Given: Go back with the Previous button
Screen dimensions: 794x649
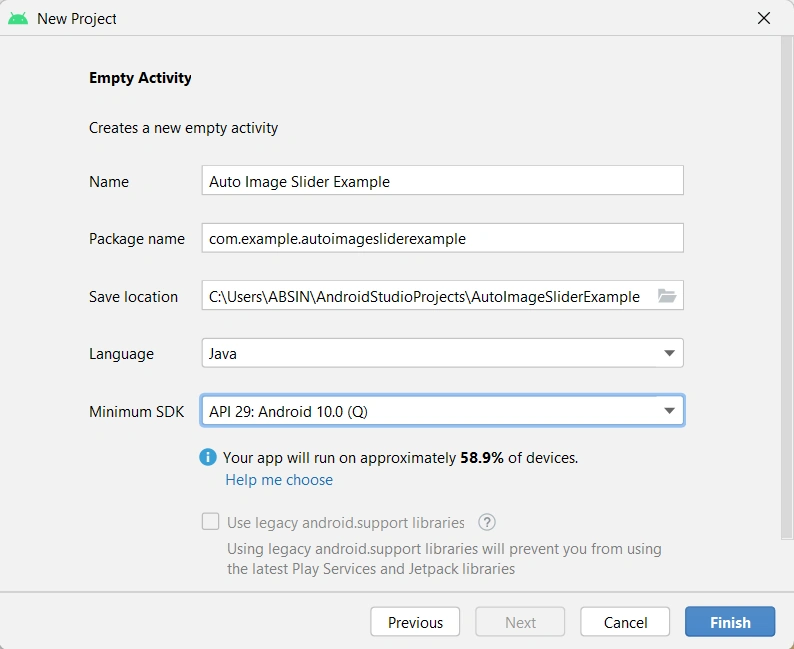Looking at the screenshot, I should point(415,622).
